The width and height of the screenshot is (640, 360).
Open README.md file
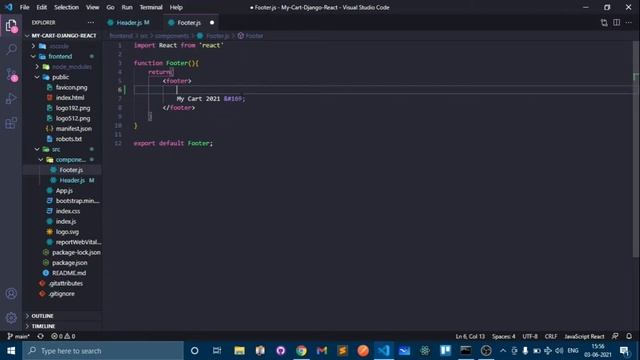pyautogui.click(x=69, y=273)
